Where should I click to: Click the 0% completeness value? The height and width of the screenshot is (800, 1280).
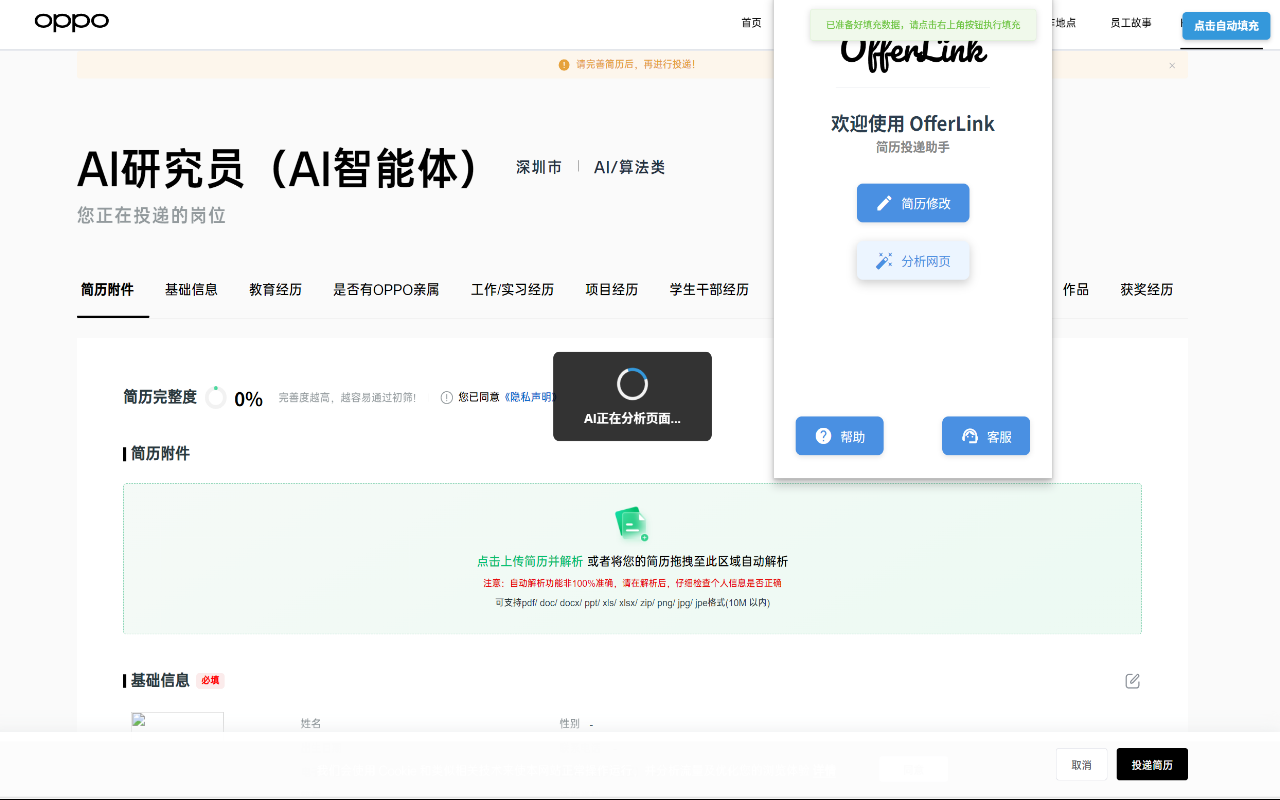click(248, 399)
